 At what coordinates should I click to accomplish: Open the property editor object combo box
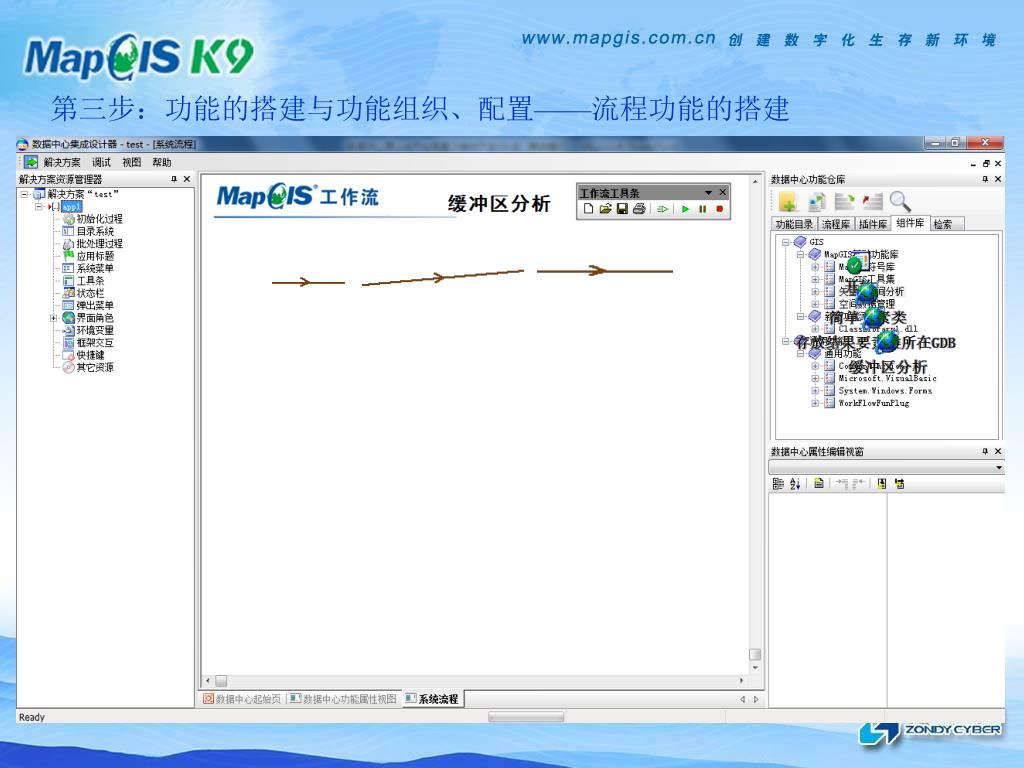(x=887, y=468)
